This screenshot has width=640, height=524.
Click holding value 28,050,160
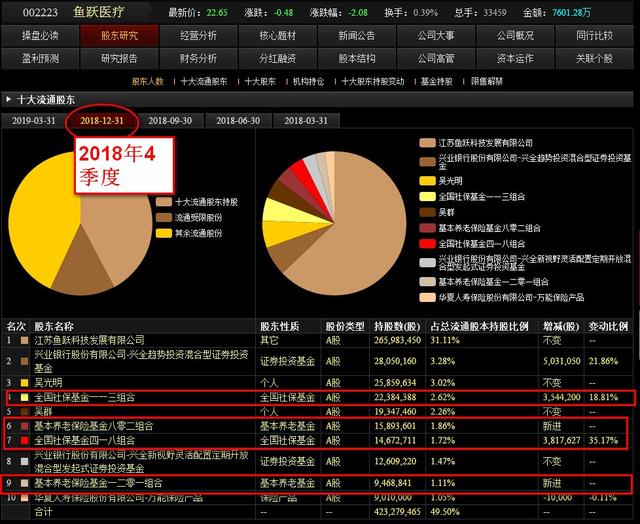(x=395, y=361)
